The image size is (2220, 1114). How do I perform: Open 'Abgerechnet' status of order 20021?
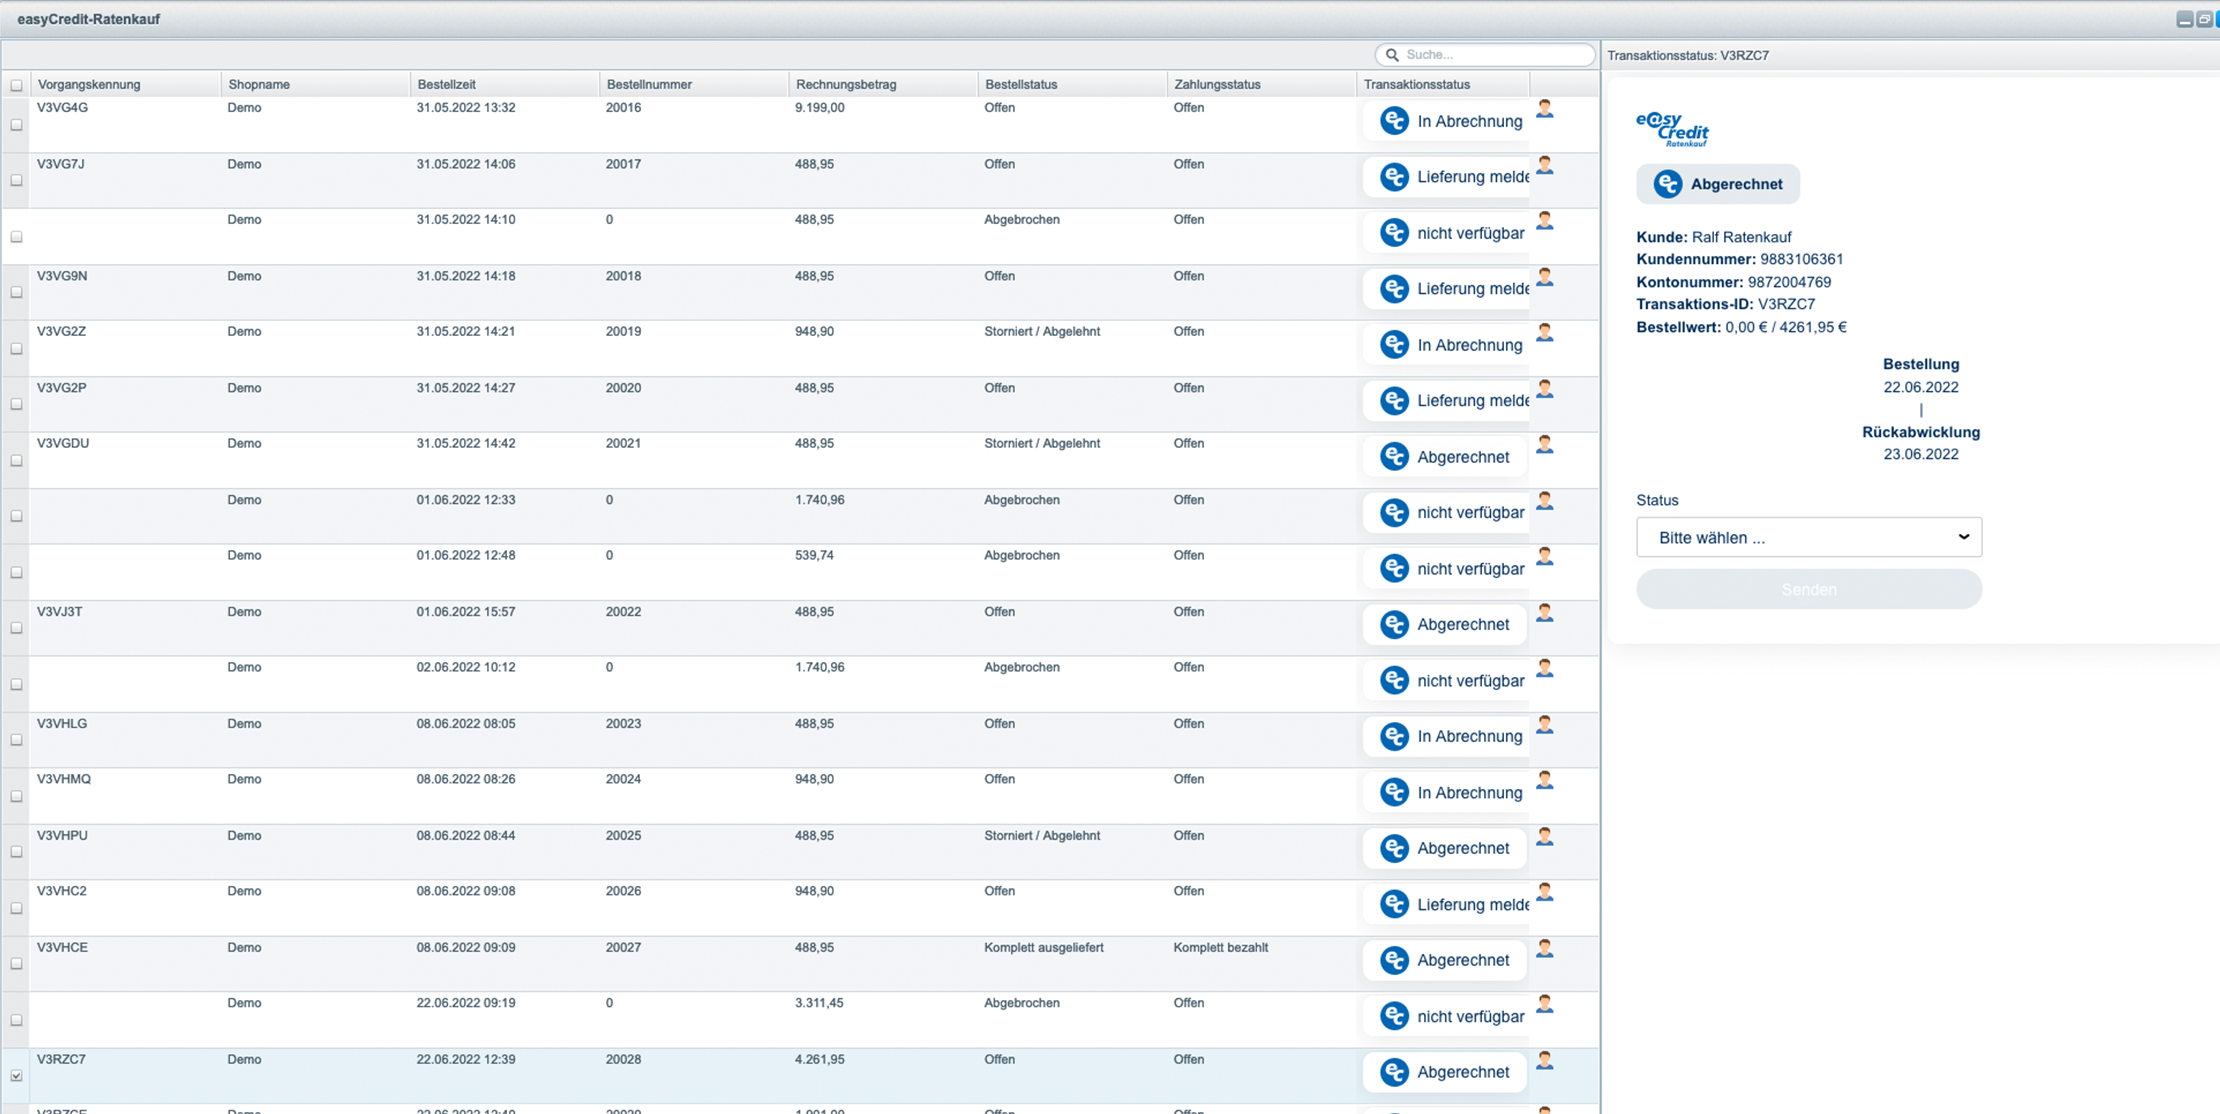pos(1445,457)
